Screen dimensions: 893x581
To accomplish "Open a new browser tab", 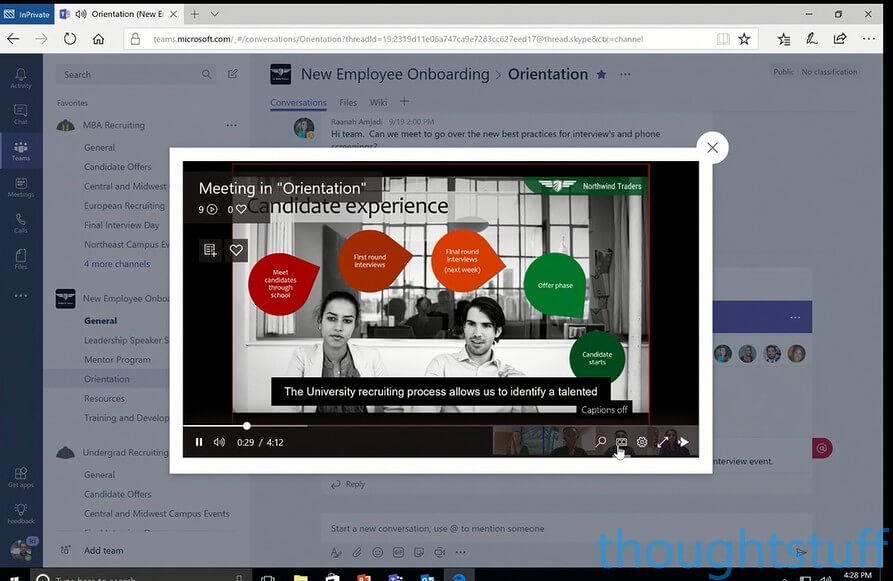I will (x=195, y=14).
